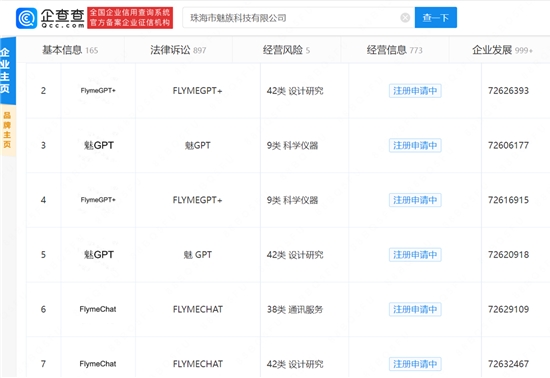Select the 经营信息 tab
550x378 pixels.
coord(395,50)
